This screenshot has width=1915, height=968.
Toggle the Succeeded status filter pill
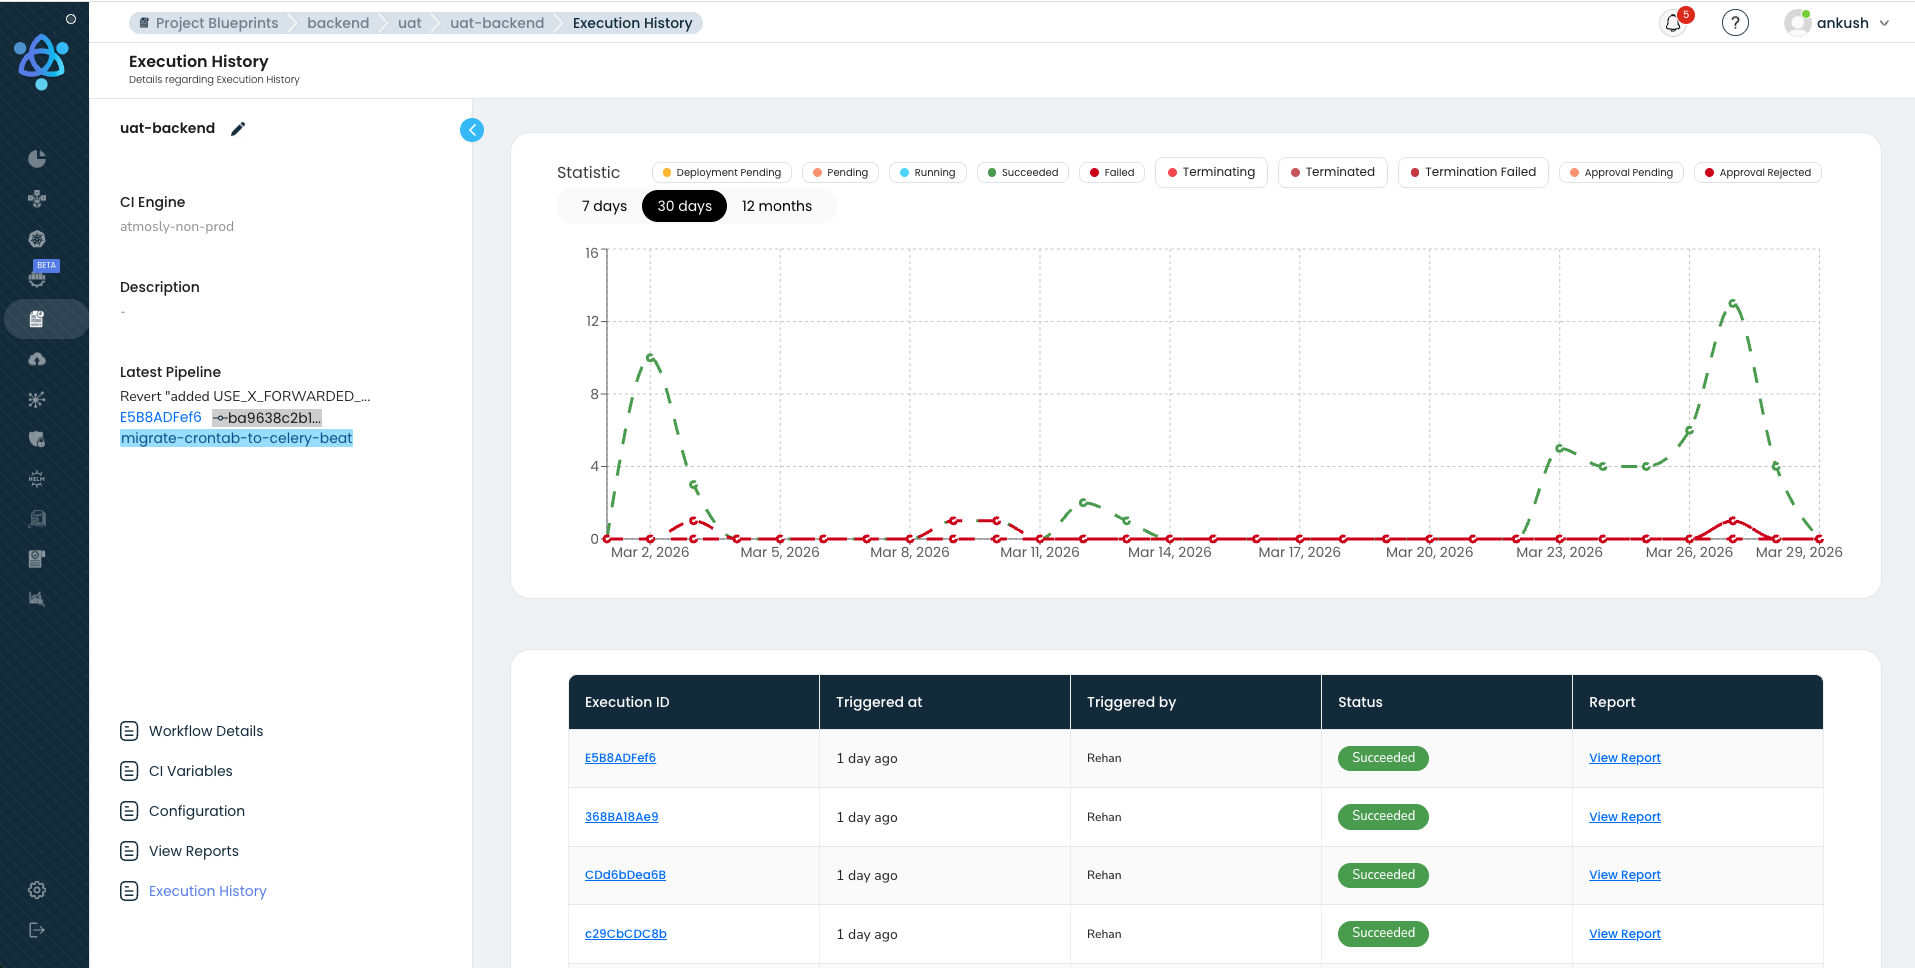[x=1022, y=172]
